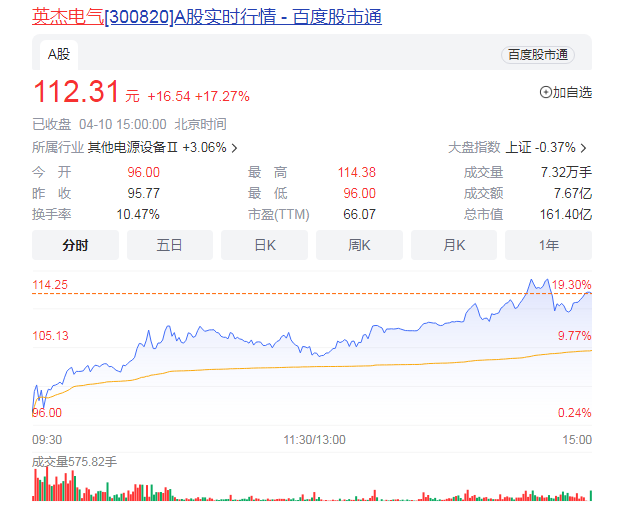619x511 pixels.
Task: Select the 月K monthly chart tab
Action: pyautogui.click(x=454, y=245)
